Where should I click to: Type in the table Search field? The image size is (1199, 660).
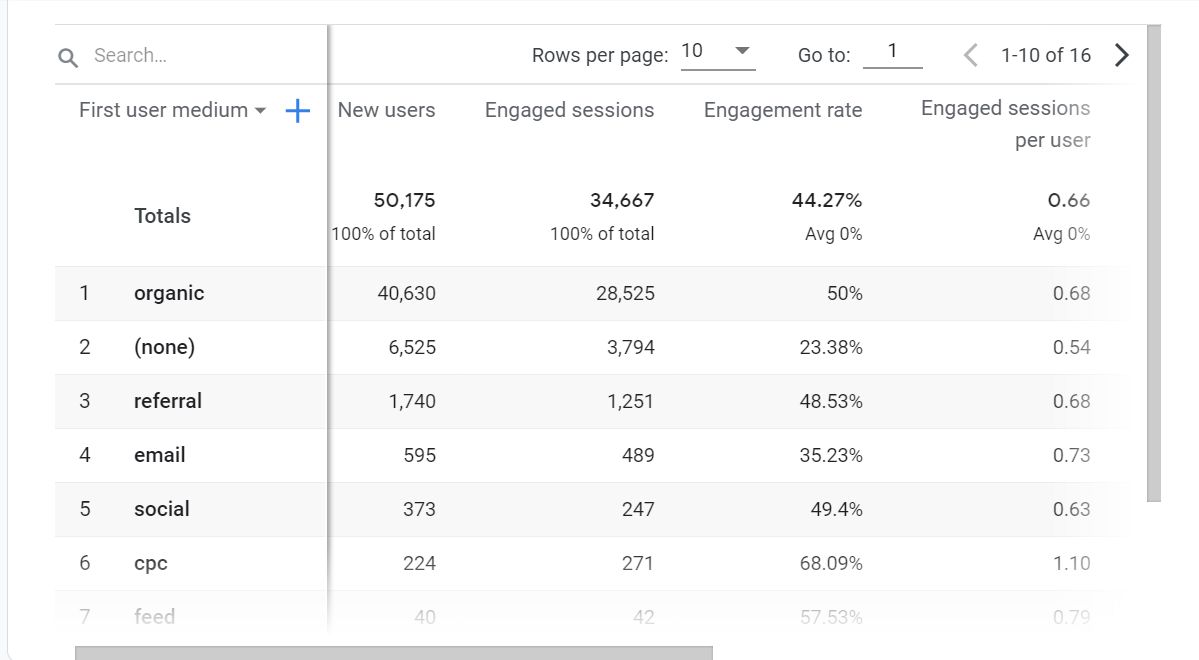click(200, 56)
